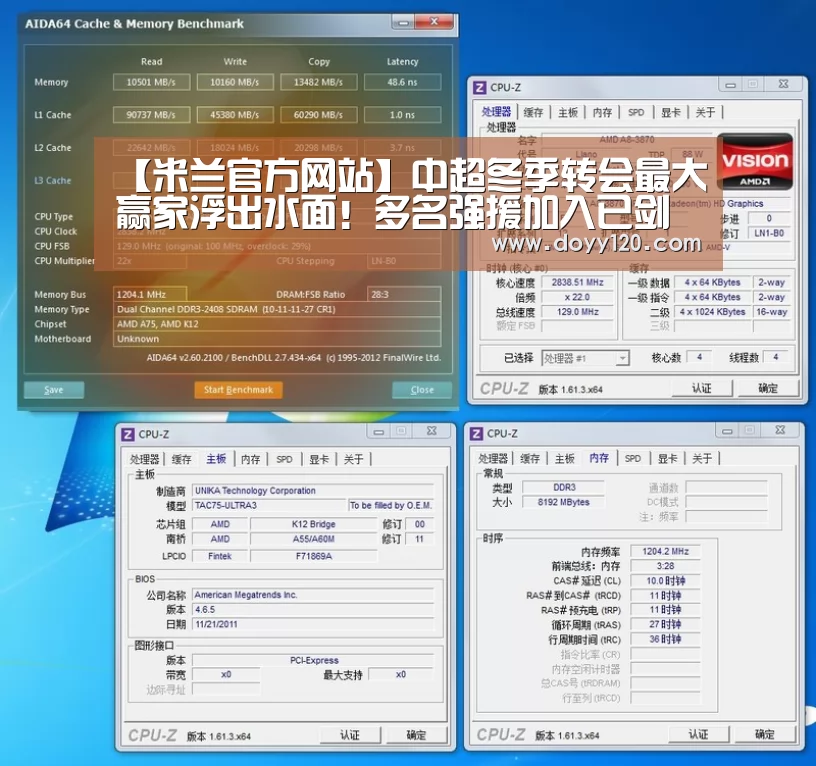This screenshot has width=816, height=766.
Task: Click BIOS date 11/21/2011
Action: pos(313,624)
